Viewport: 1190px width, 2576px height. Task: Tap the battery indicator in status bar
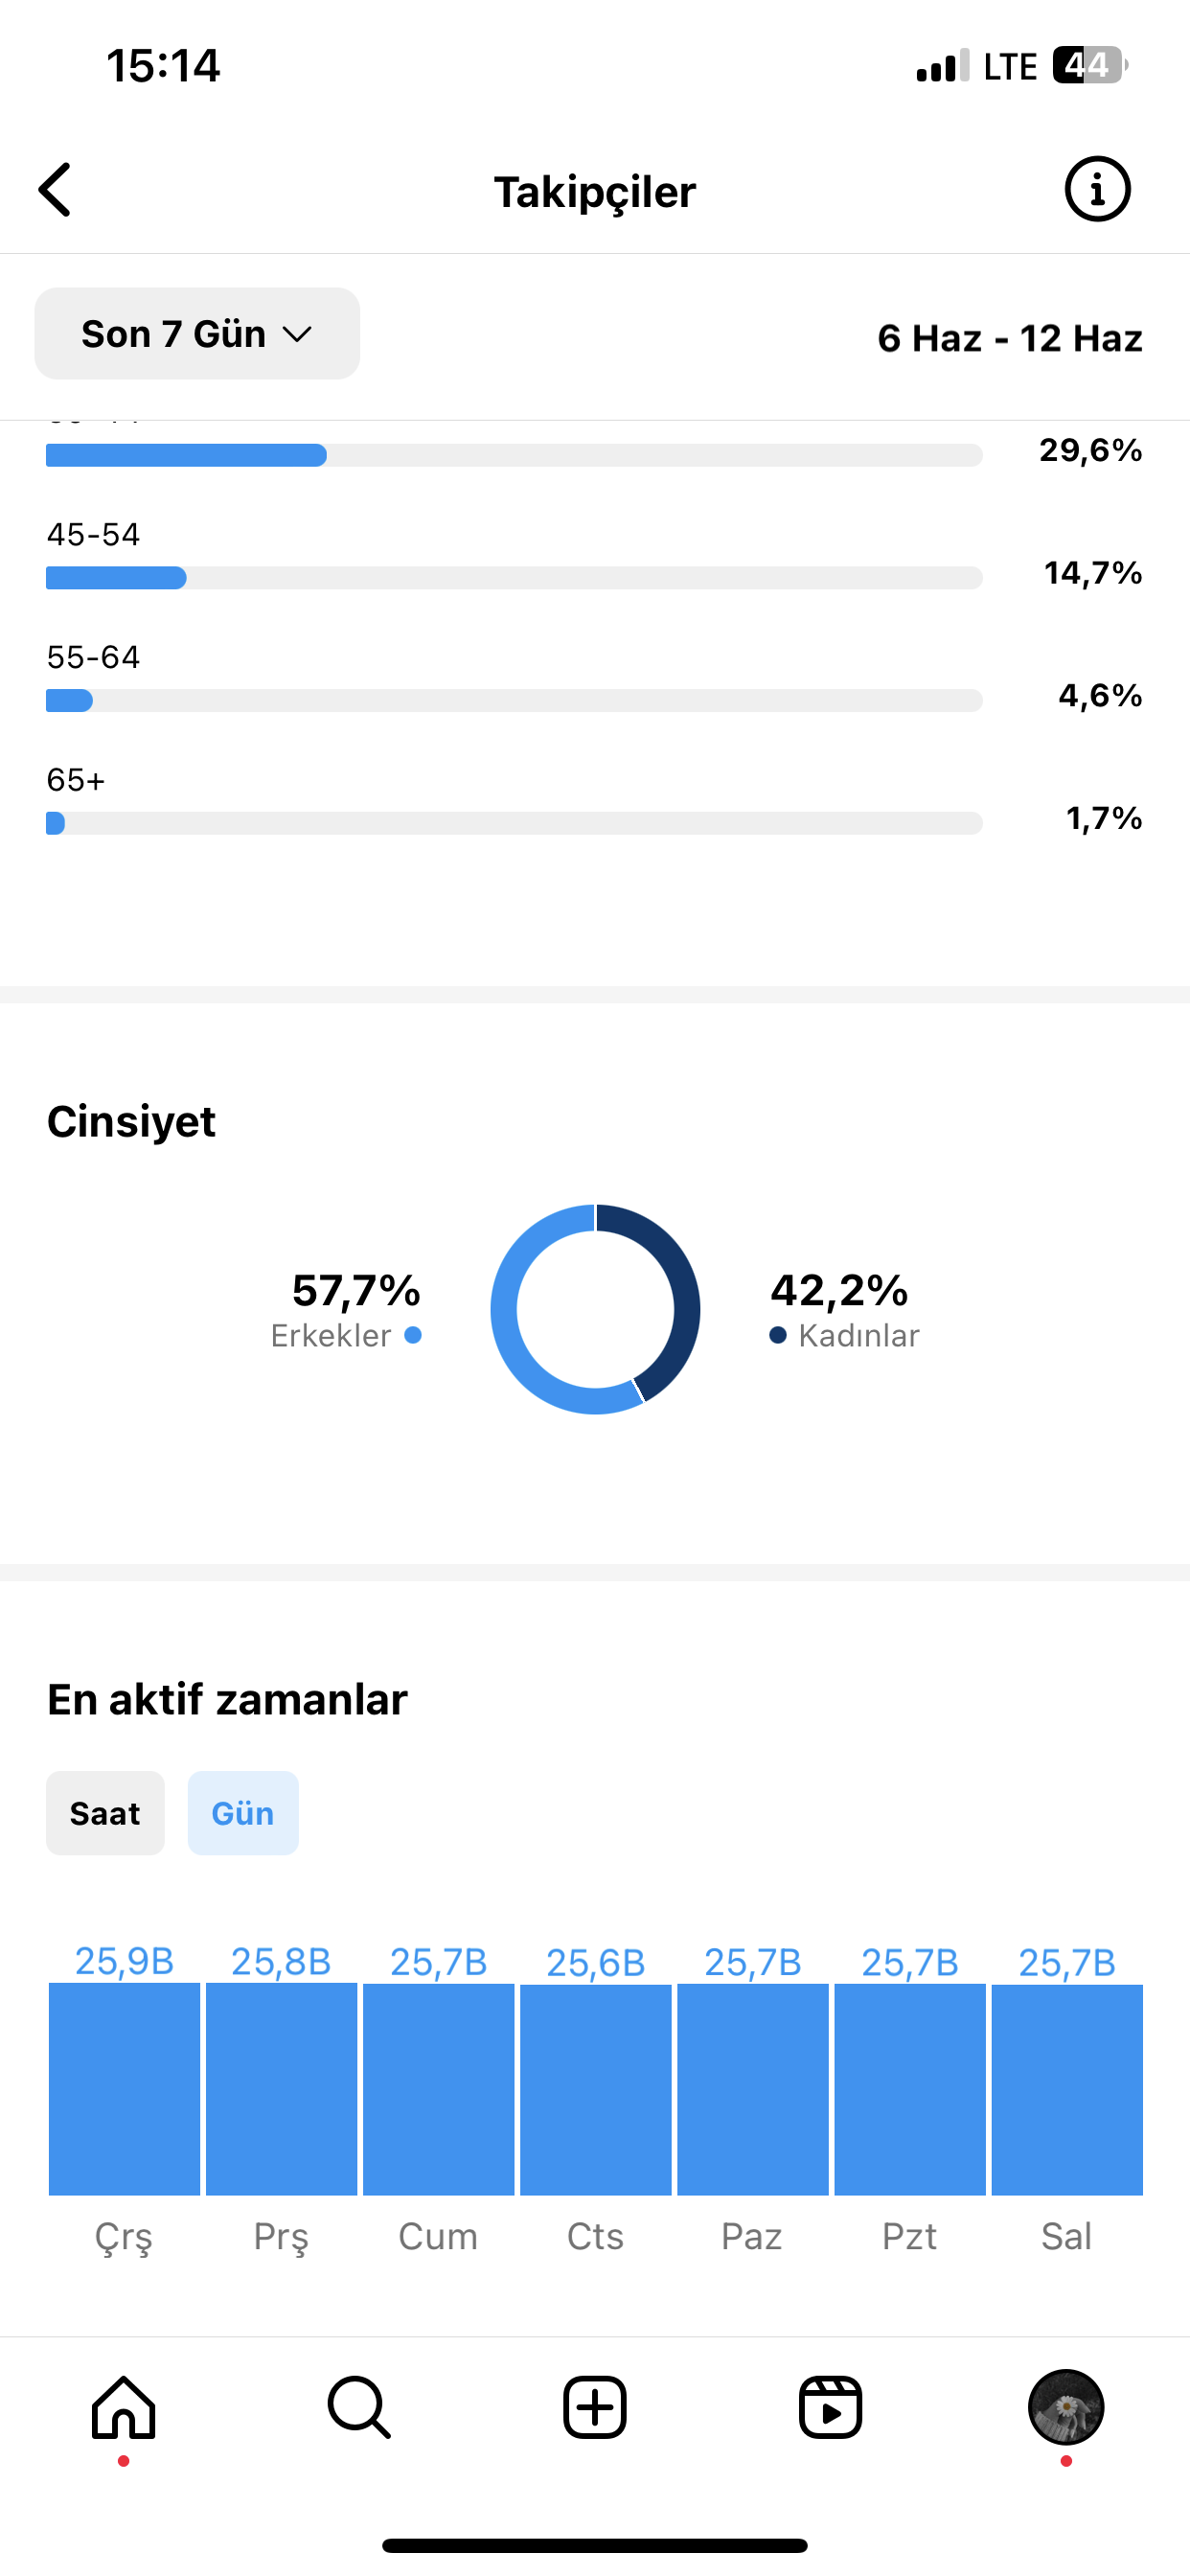point(1090,66)
